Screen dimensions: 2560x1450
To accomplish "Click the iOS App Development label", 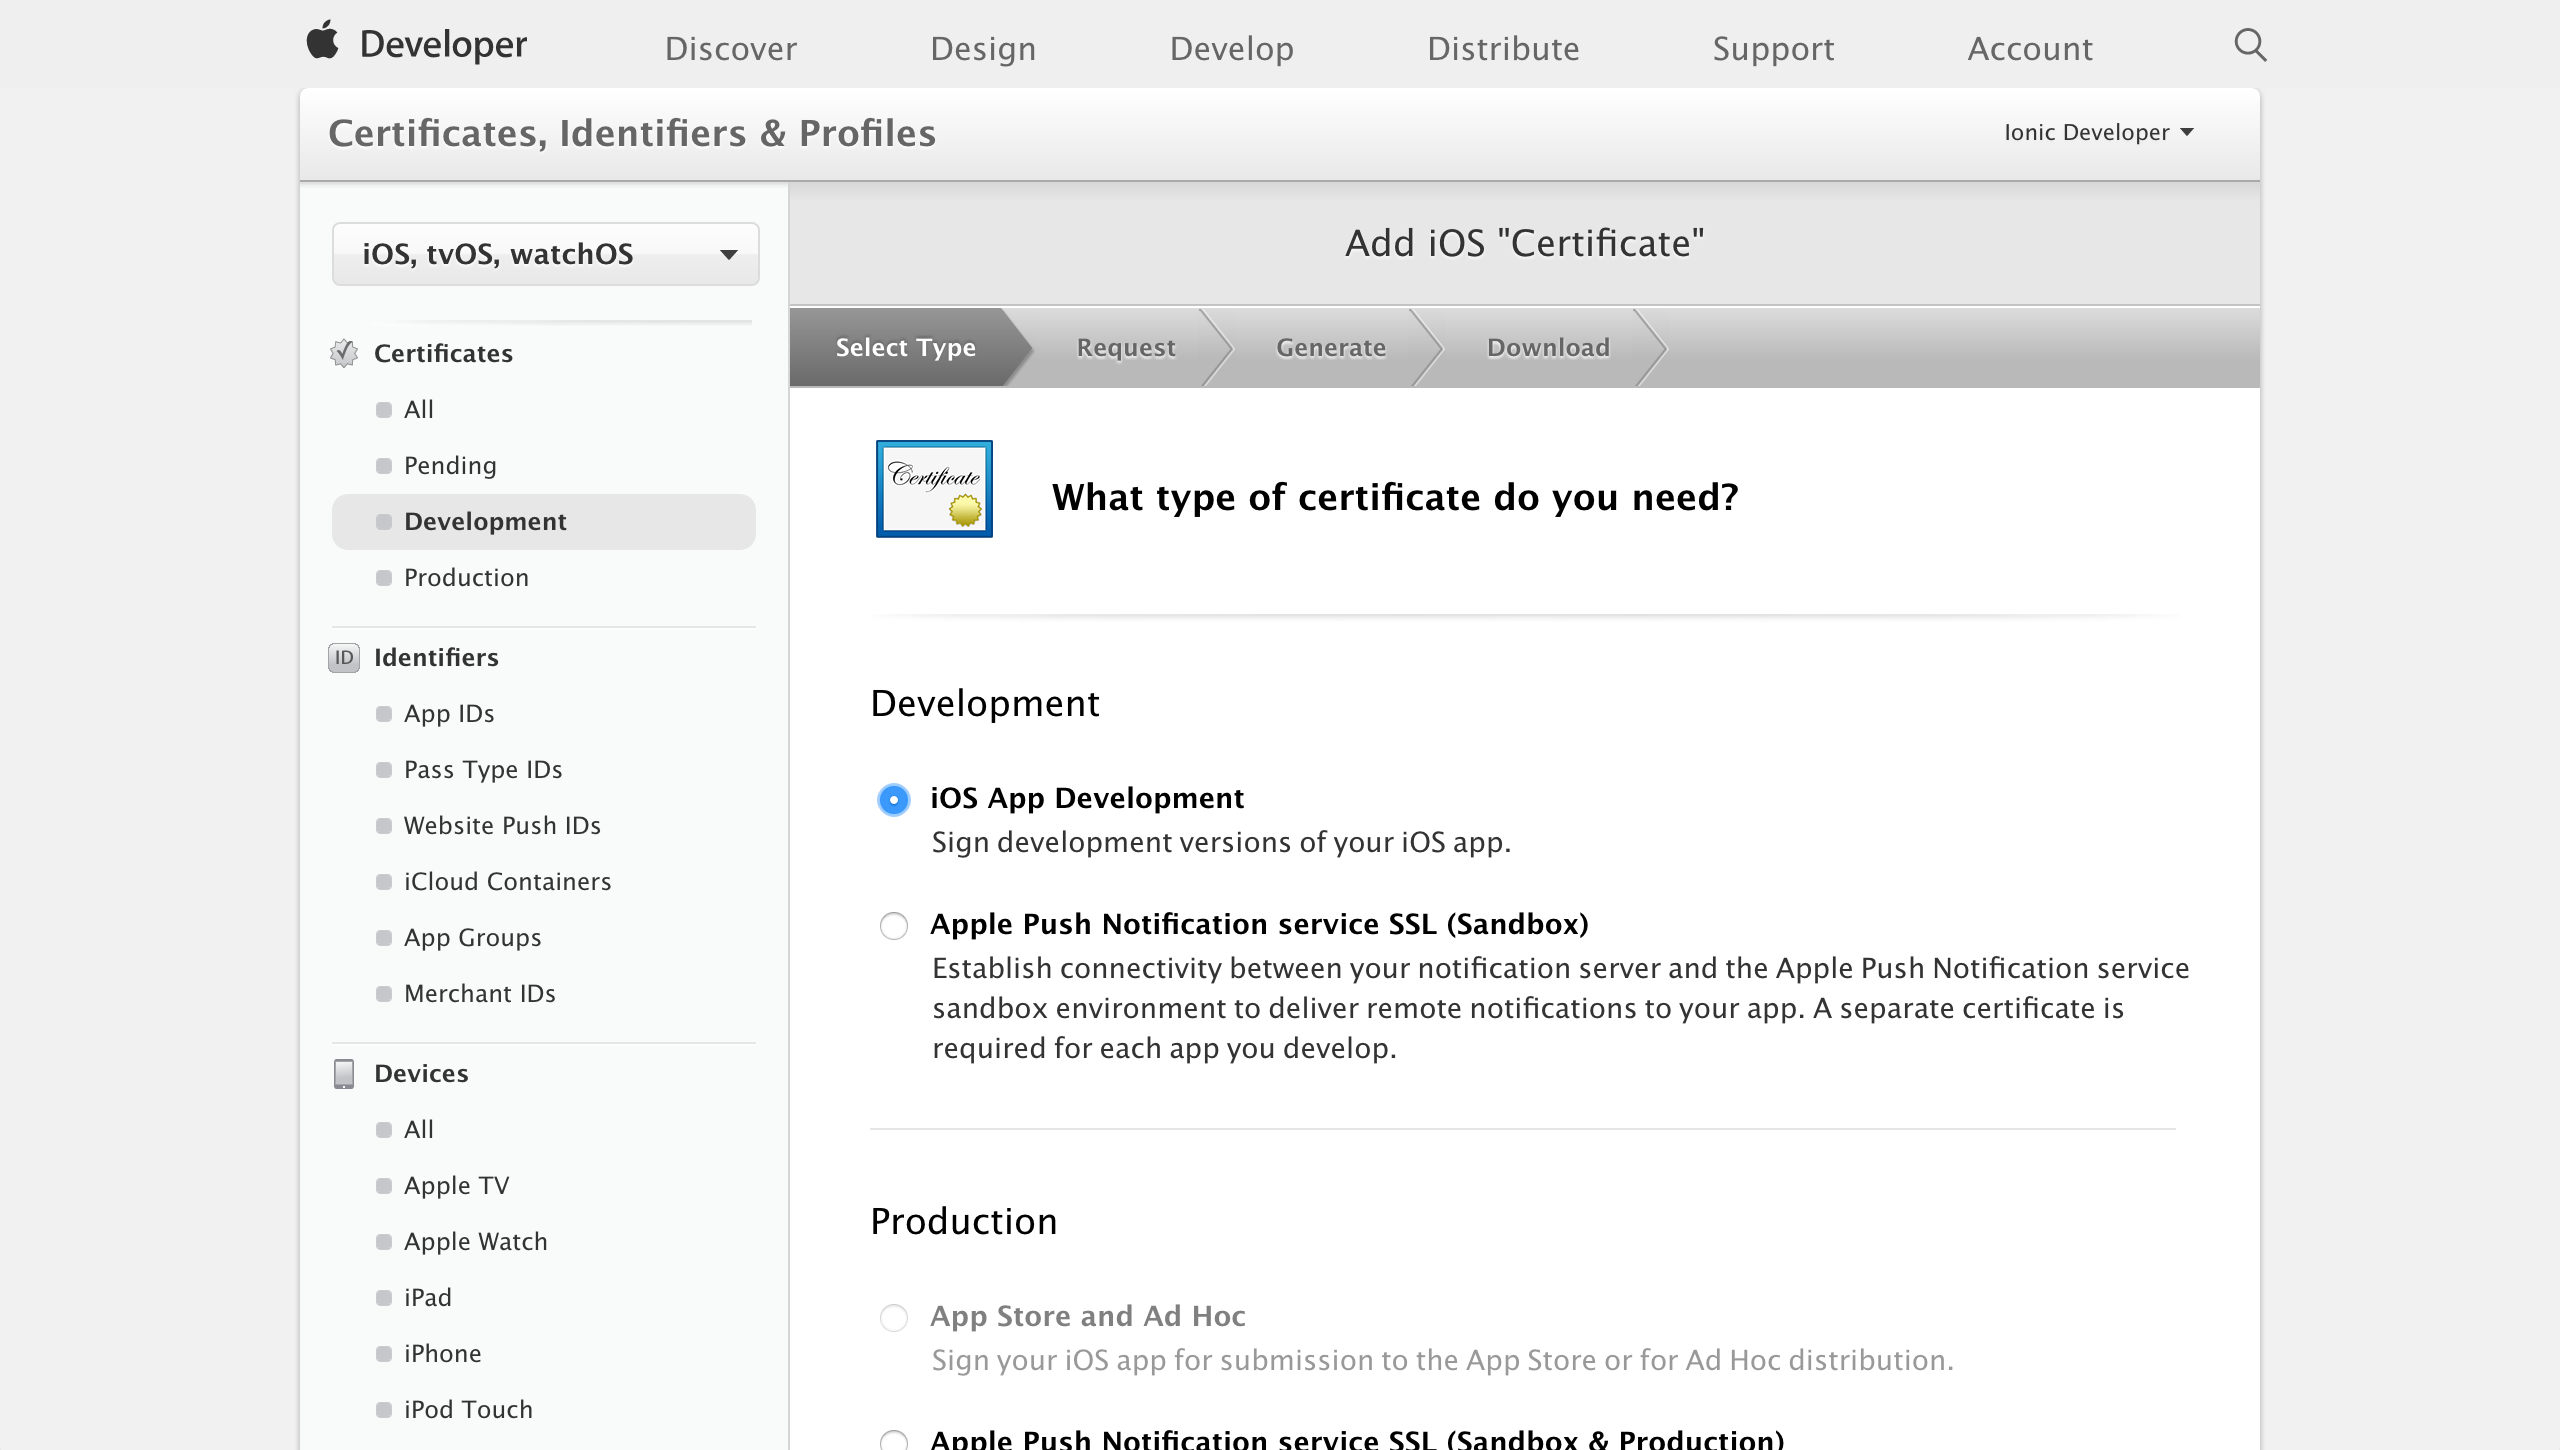I will point(1087,798).
